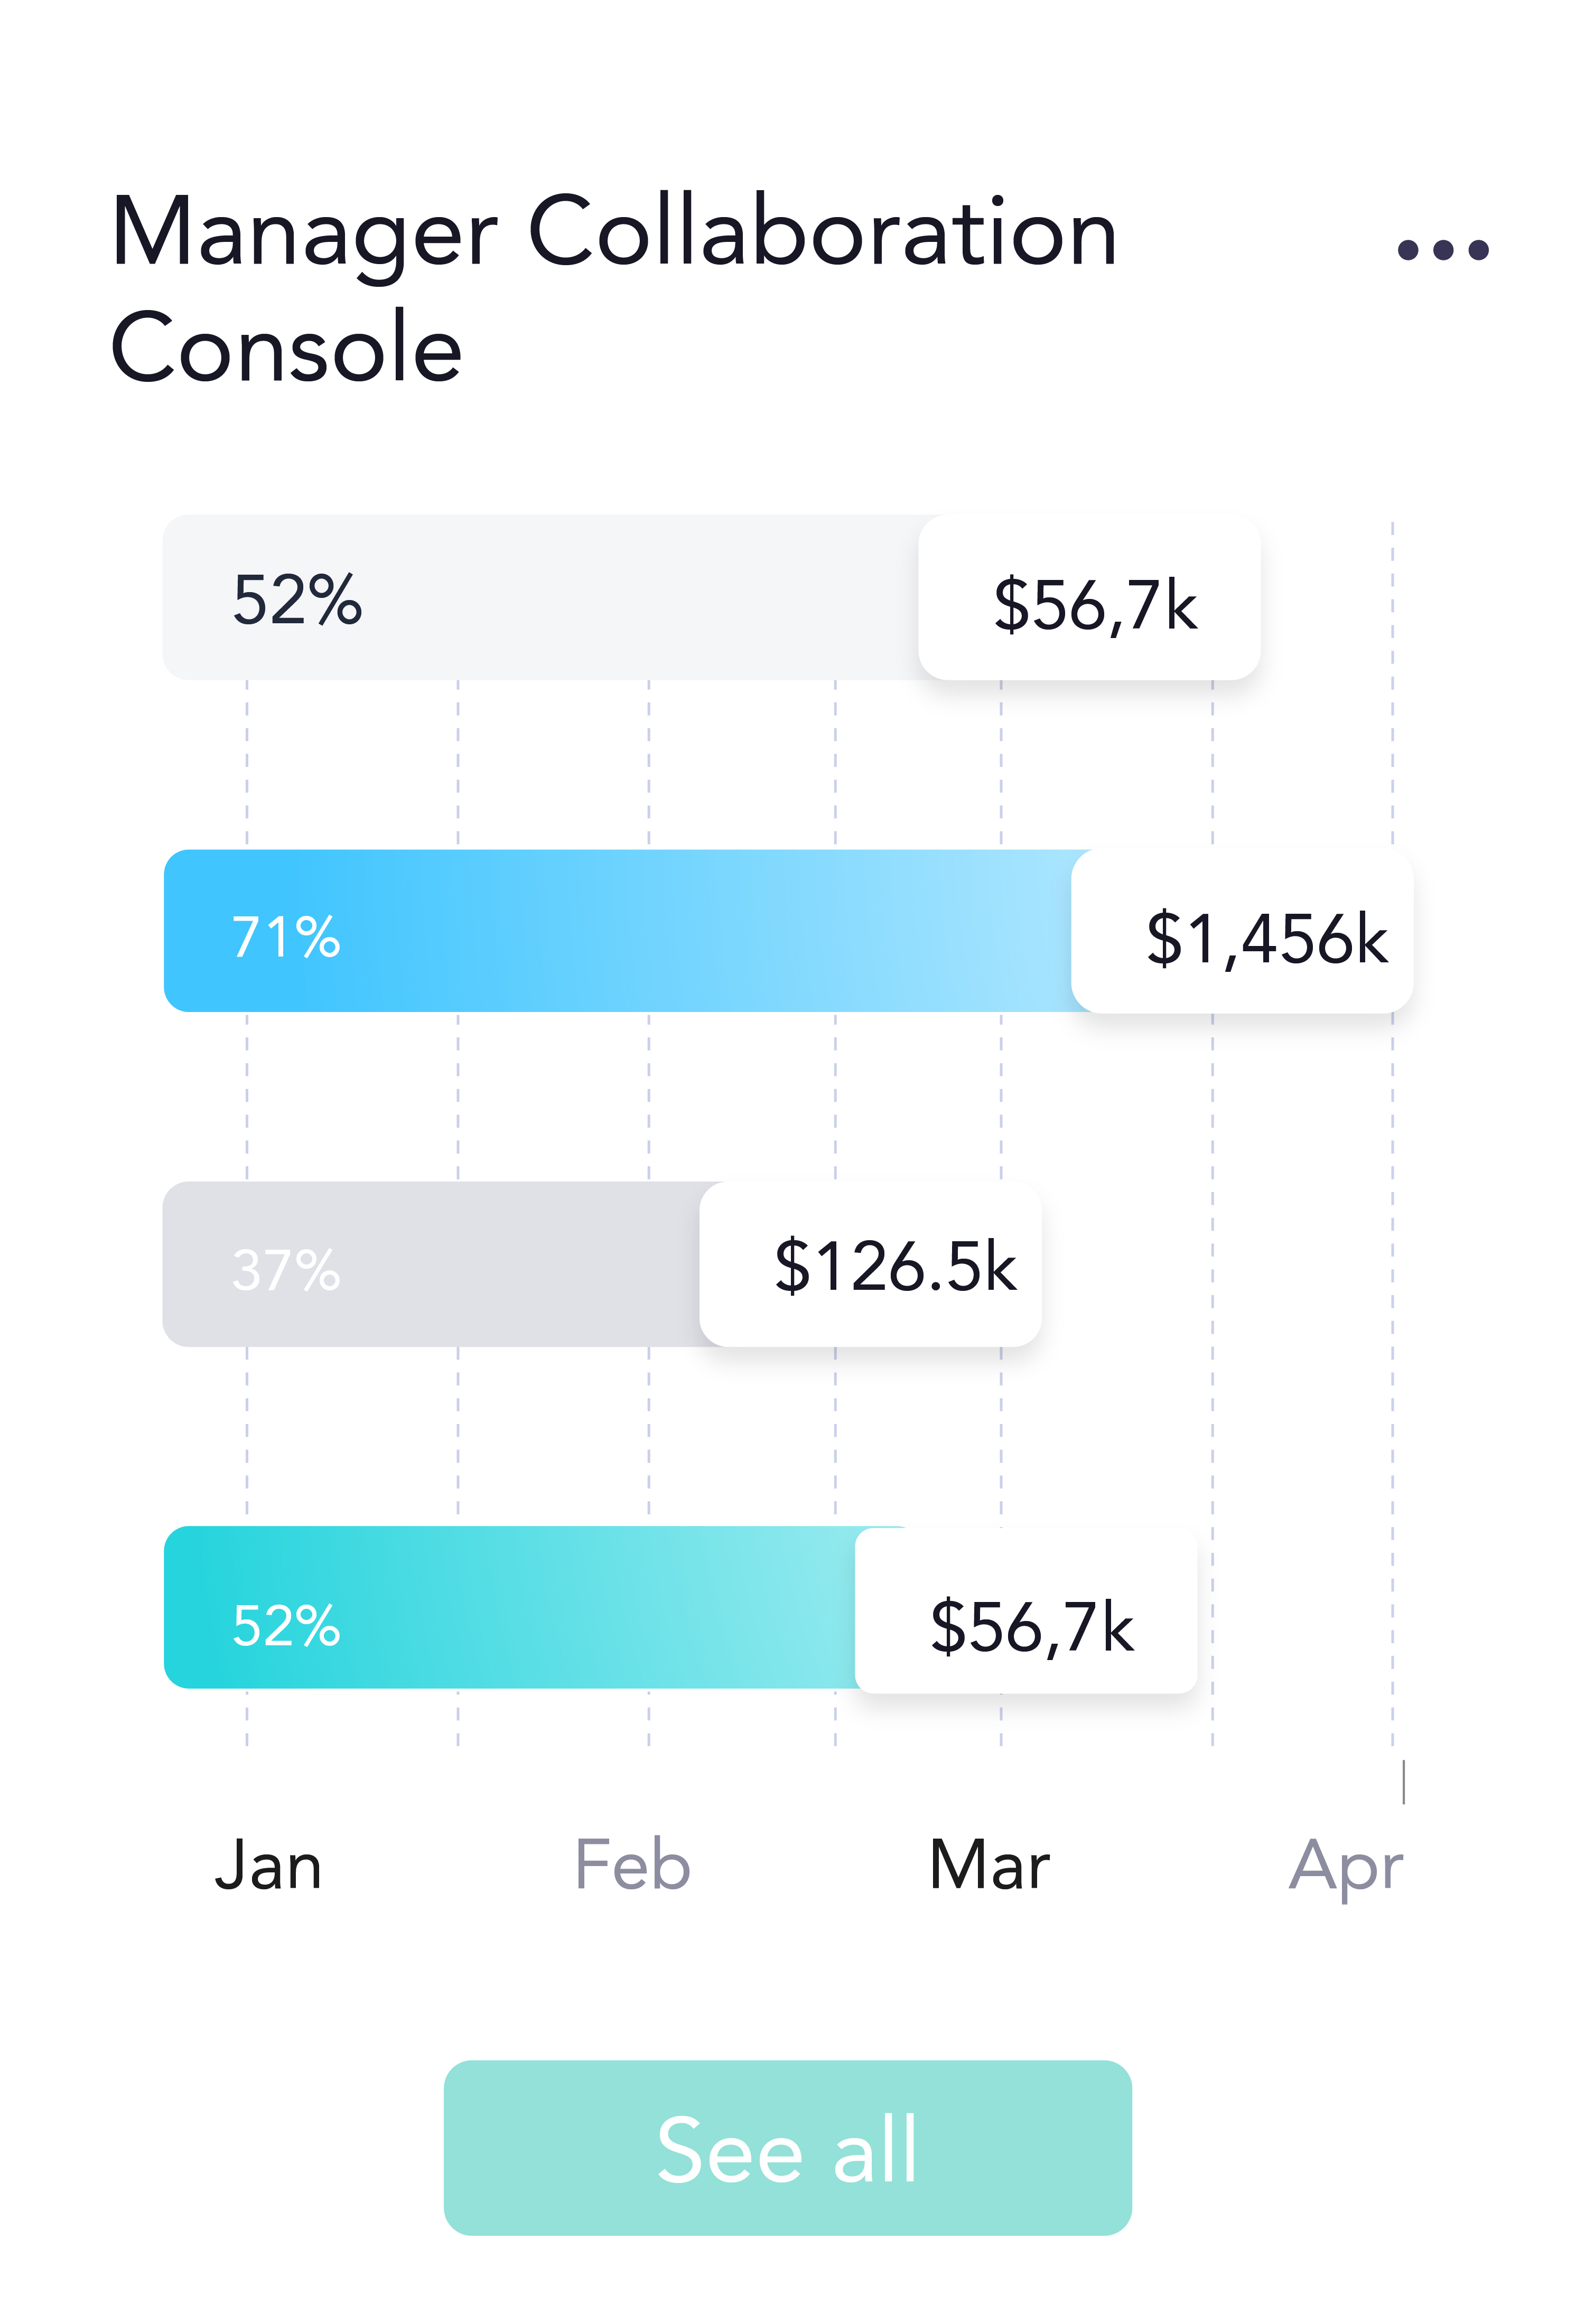Click the 52% label in the teal bar
The width and height of the screenshot is (1576, 2324).
(287, 1625)
